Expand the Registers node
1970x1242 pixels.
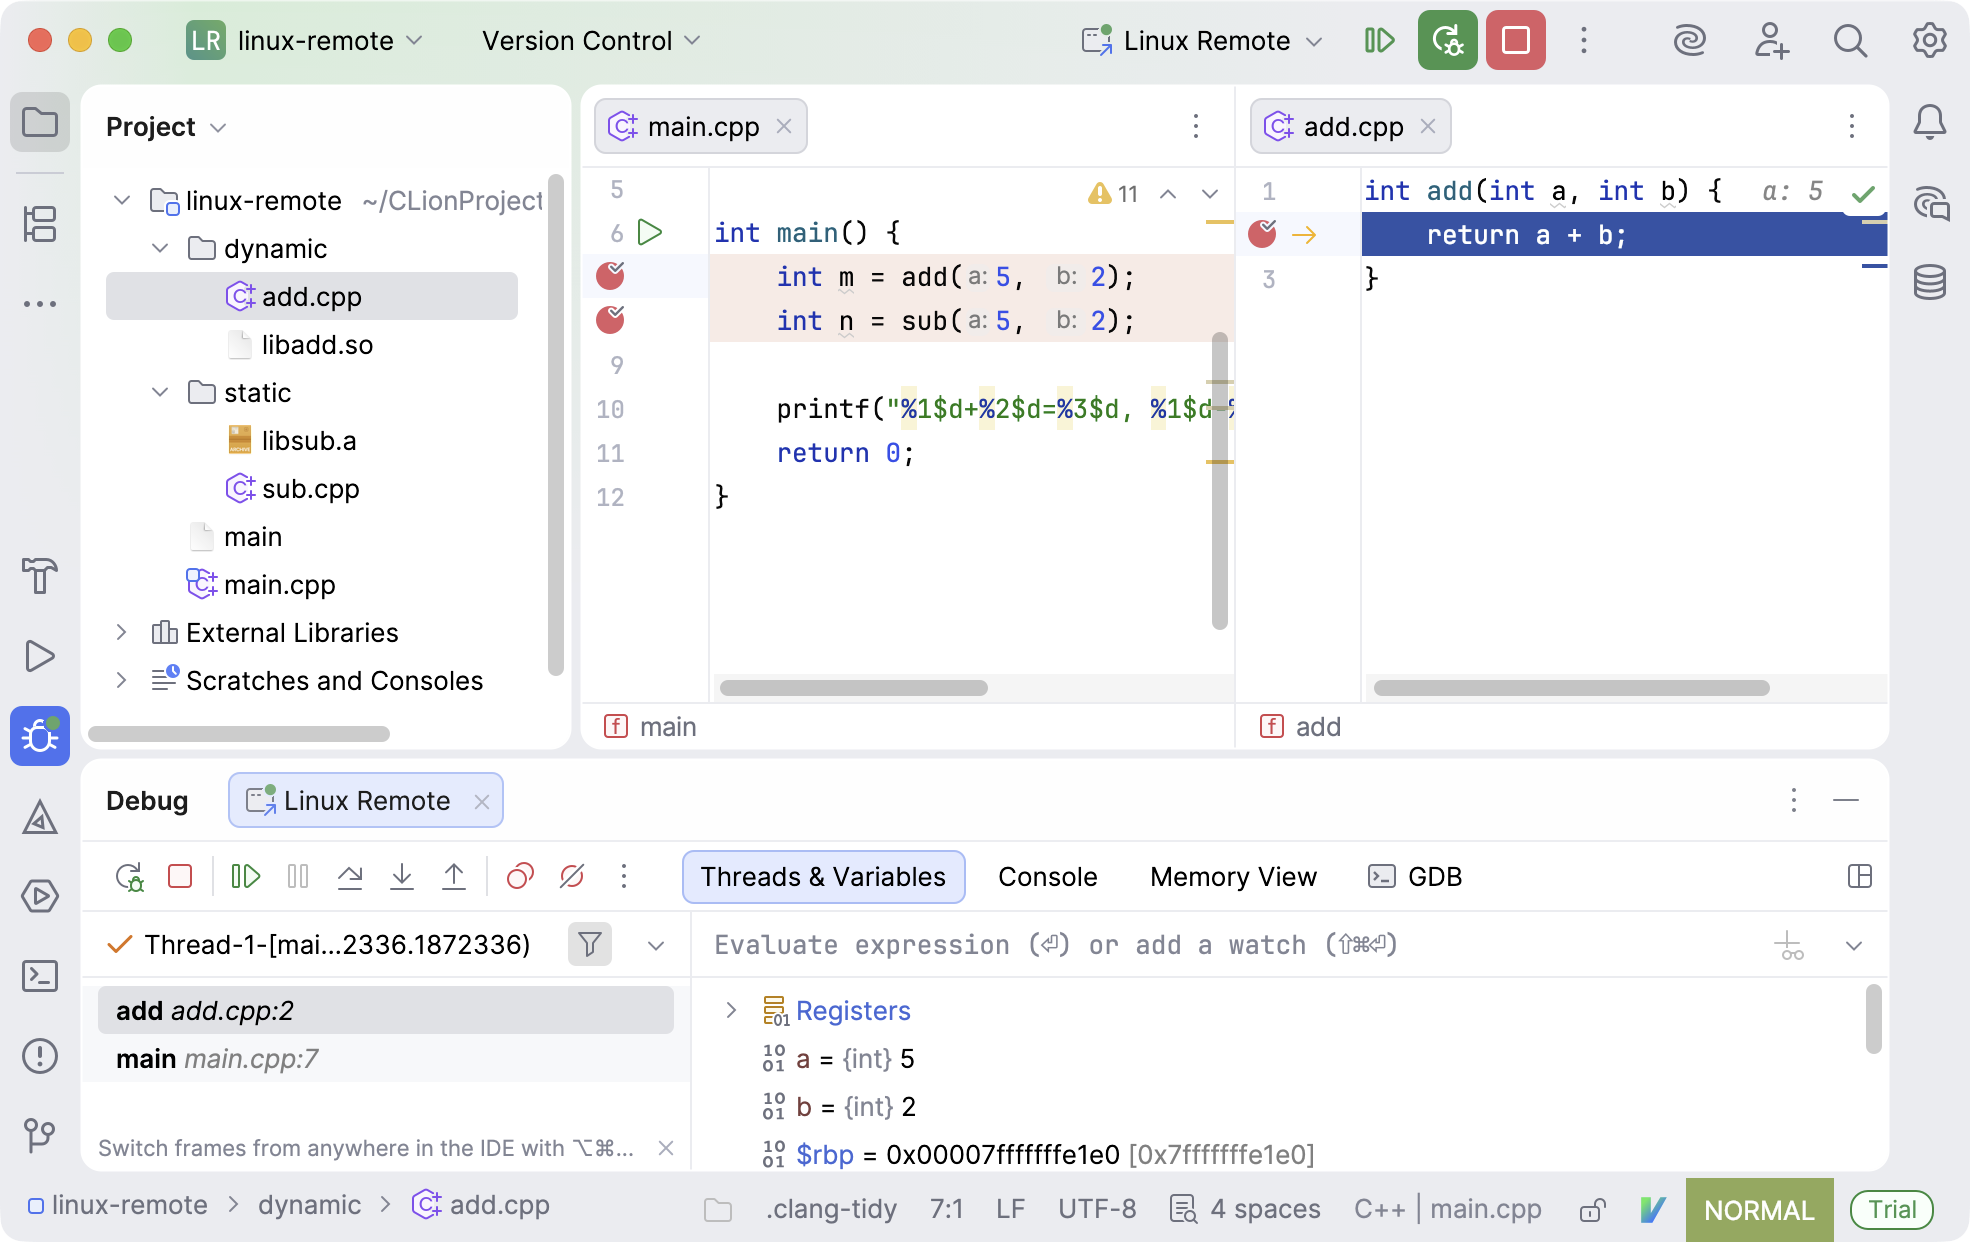(x=731, y=1011)
